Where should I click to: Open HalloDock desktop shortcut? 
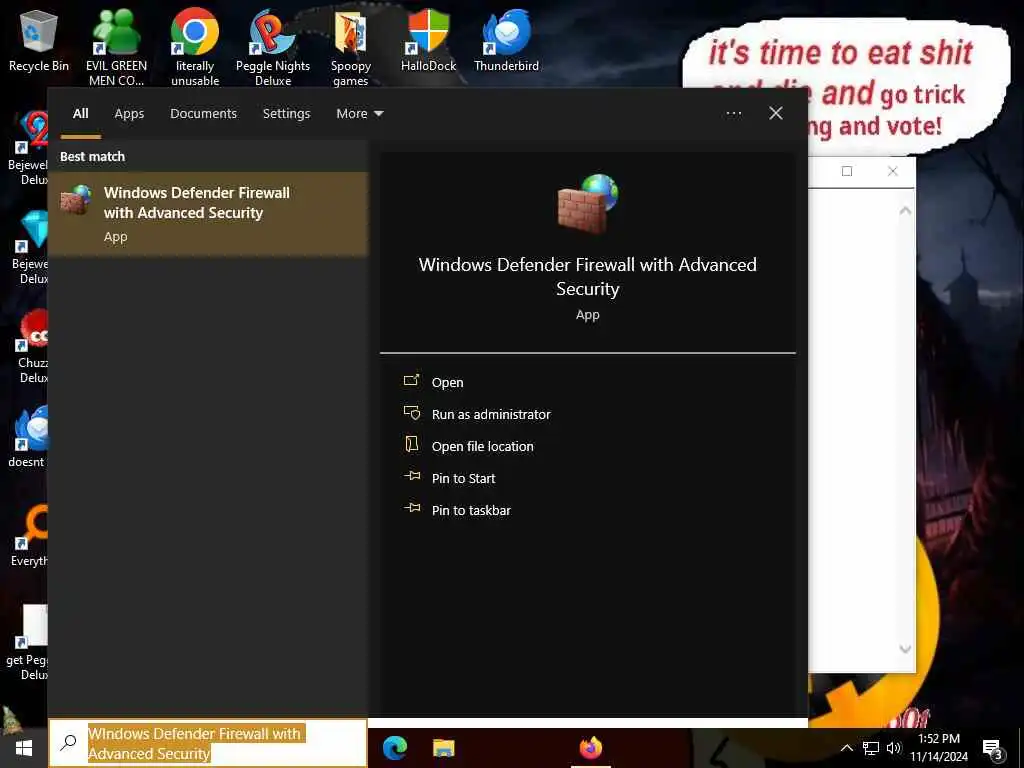pyautogui.click(x=428, y=40)
